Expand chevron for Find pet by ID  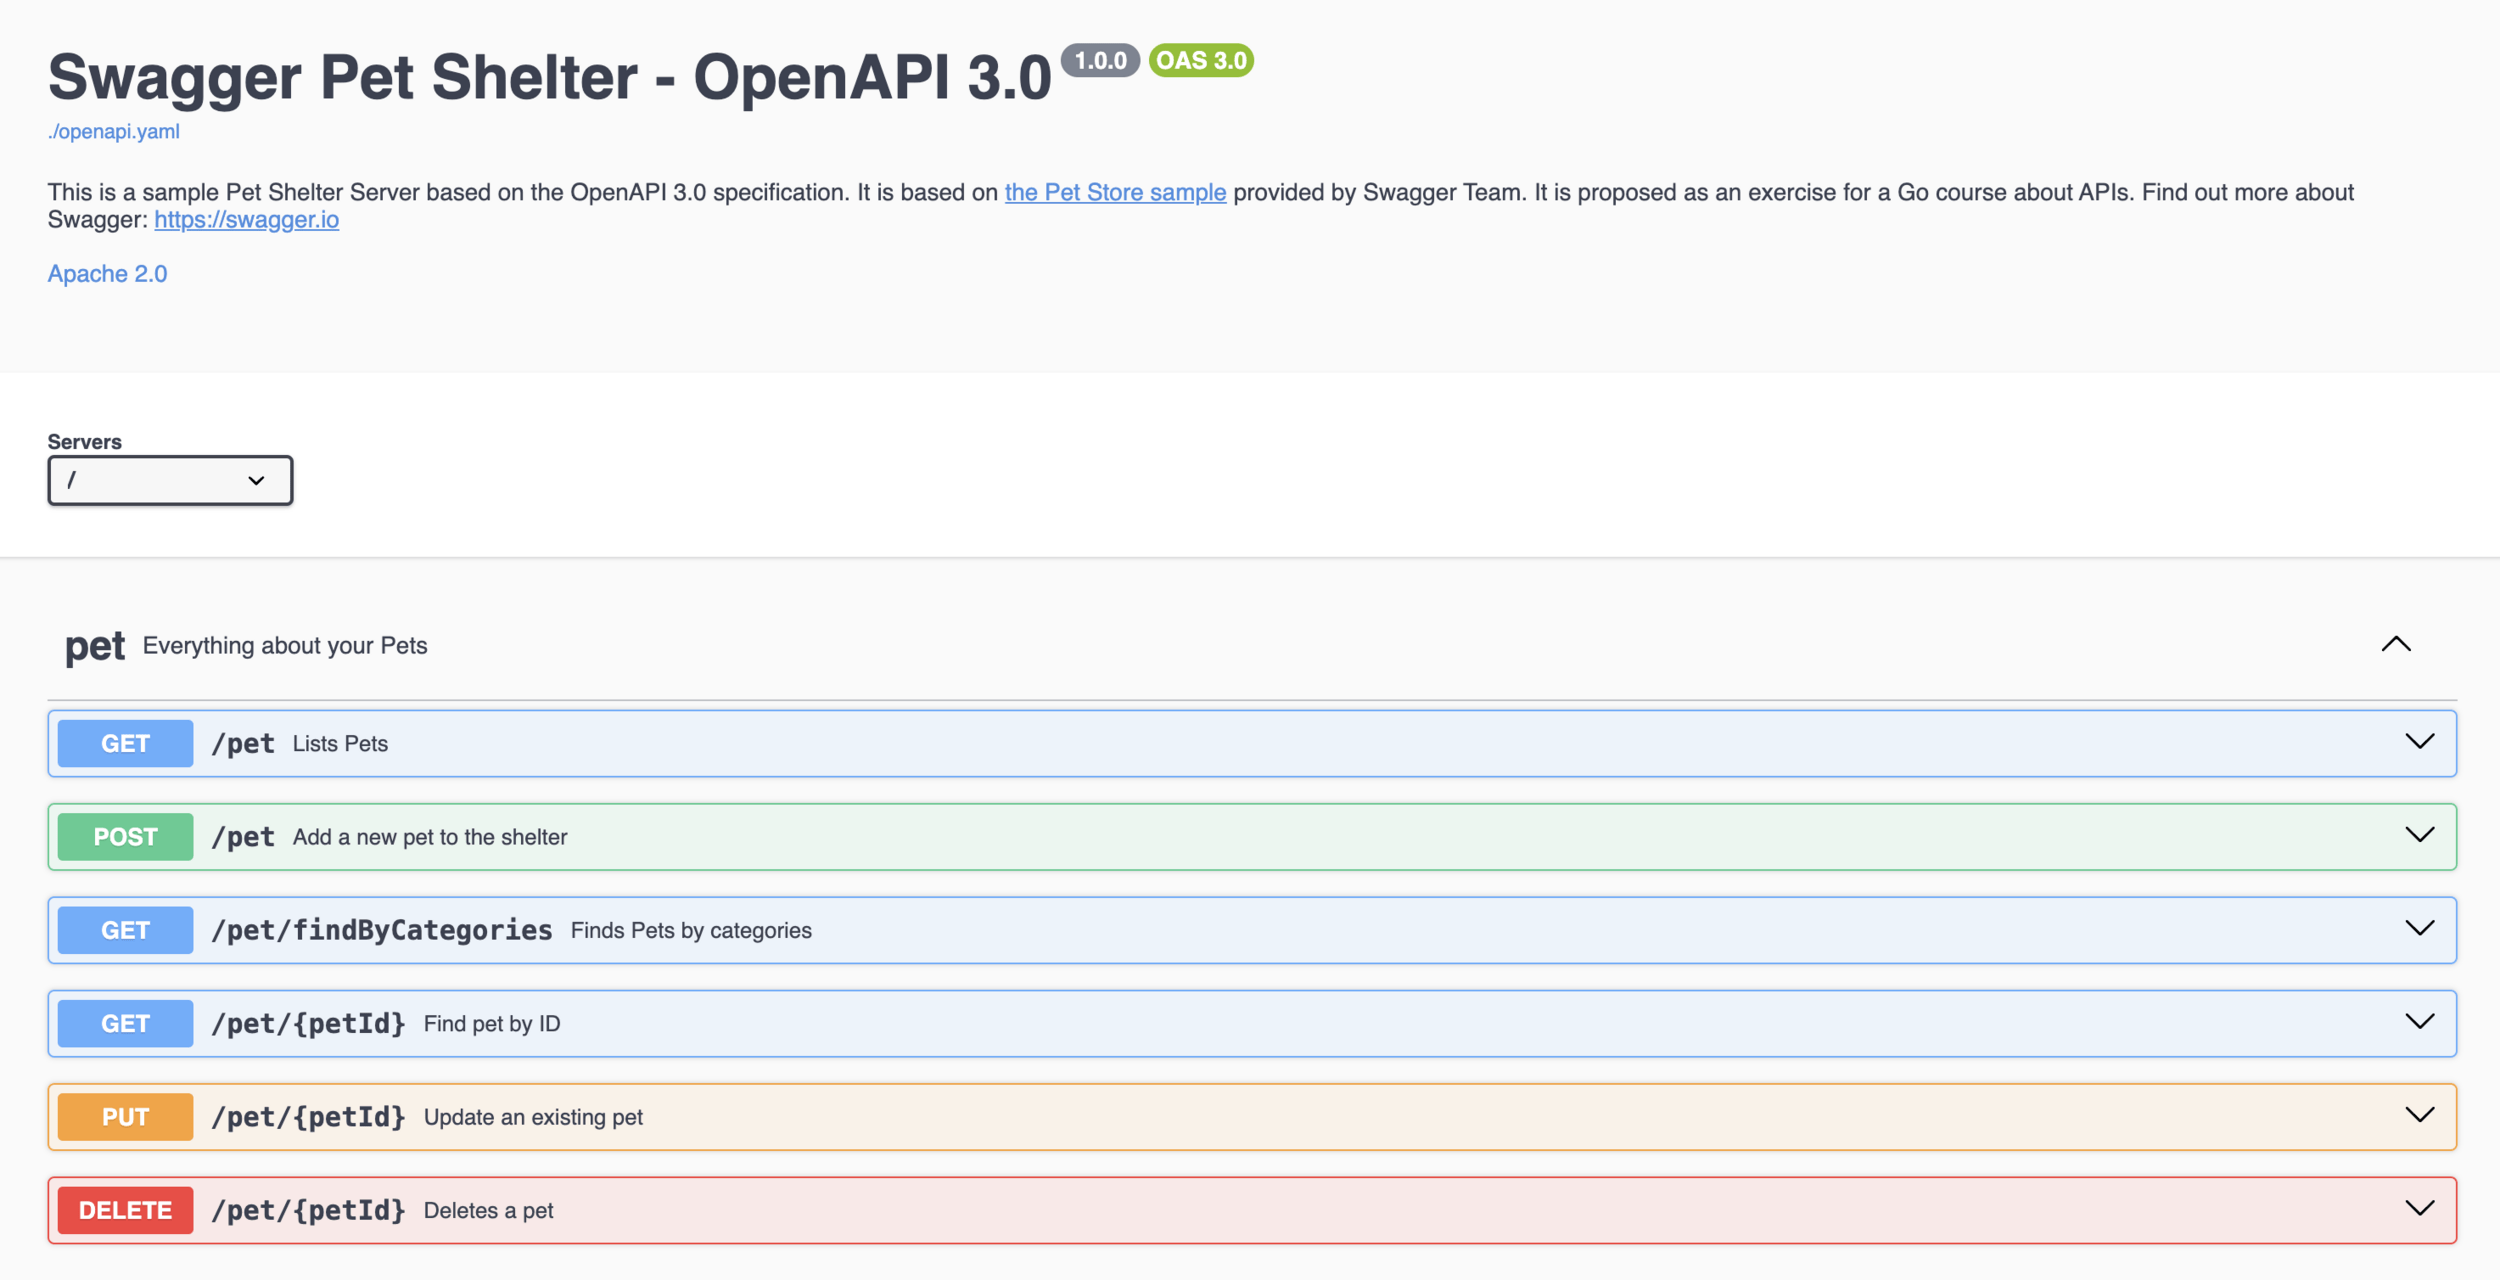2419,1022
